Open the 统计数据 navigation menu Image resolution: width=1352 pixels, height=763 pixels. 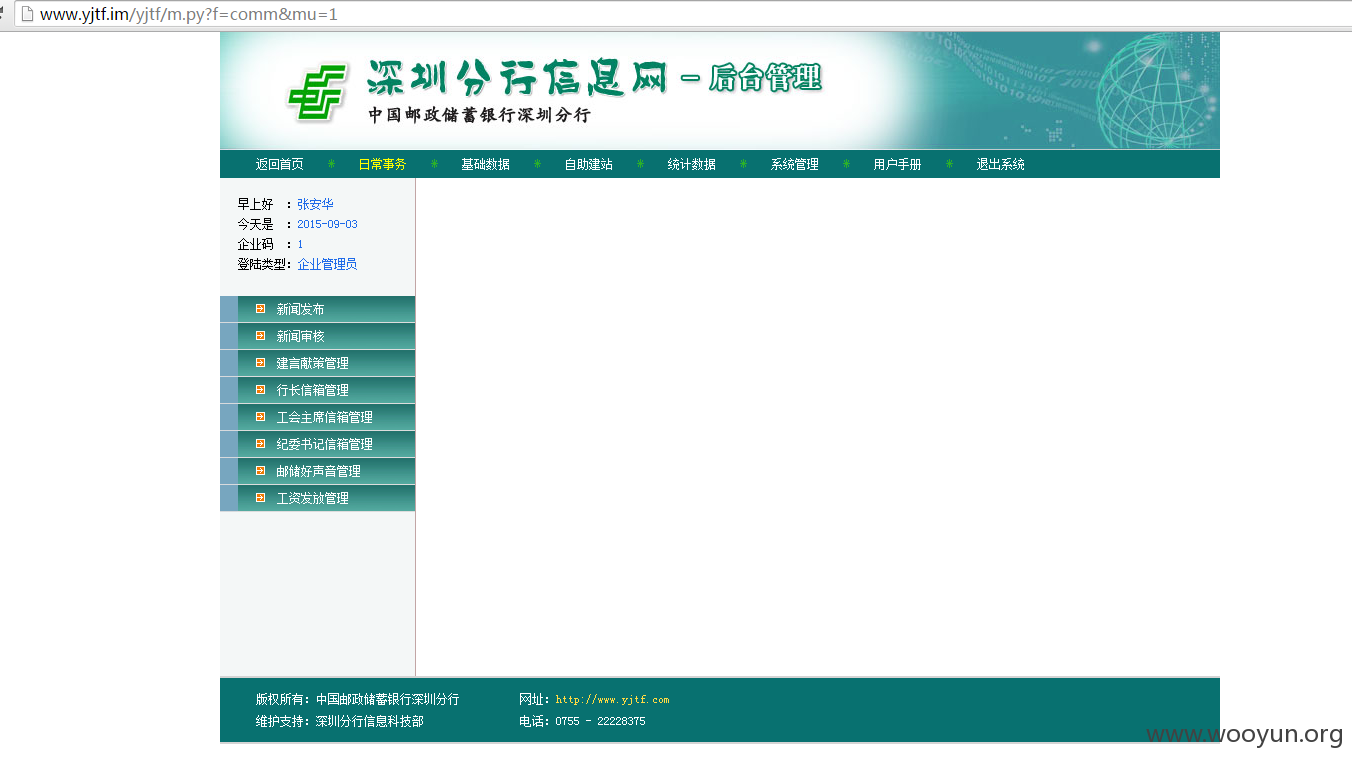(x=691, y=164)
